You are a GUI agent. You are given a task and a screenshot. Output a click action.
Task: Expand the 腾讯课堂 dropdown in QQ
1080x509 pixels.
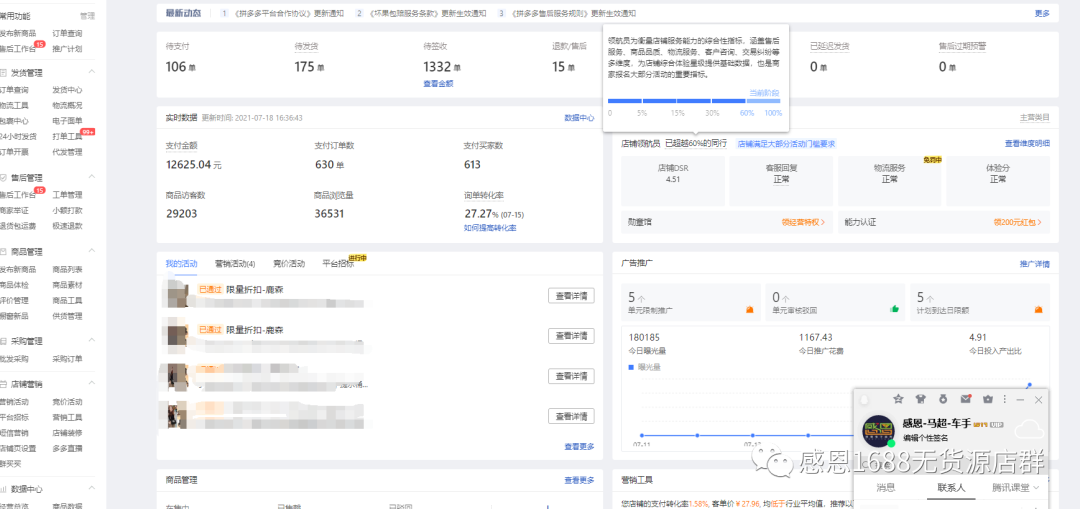(x=1035, y=488)
